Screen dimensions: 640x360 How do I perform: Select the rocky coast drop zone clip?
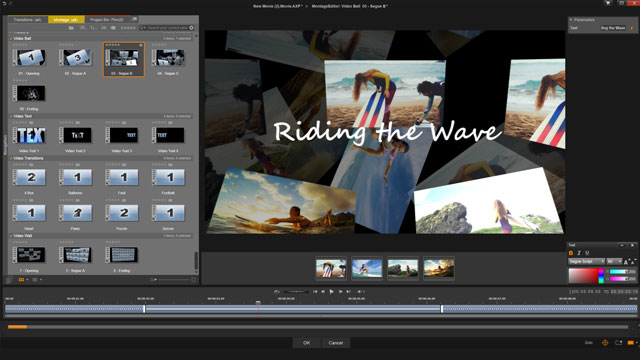[x=403, y=268]
